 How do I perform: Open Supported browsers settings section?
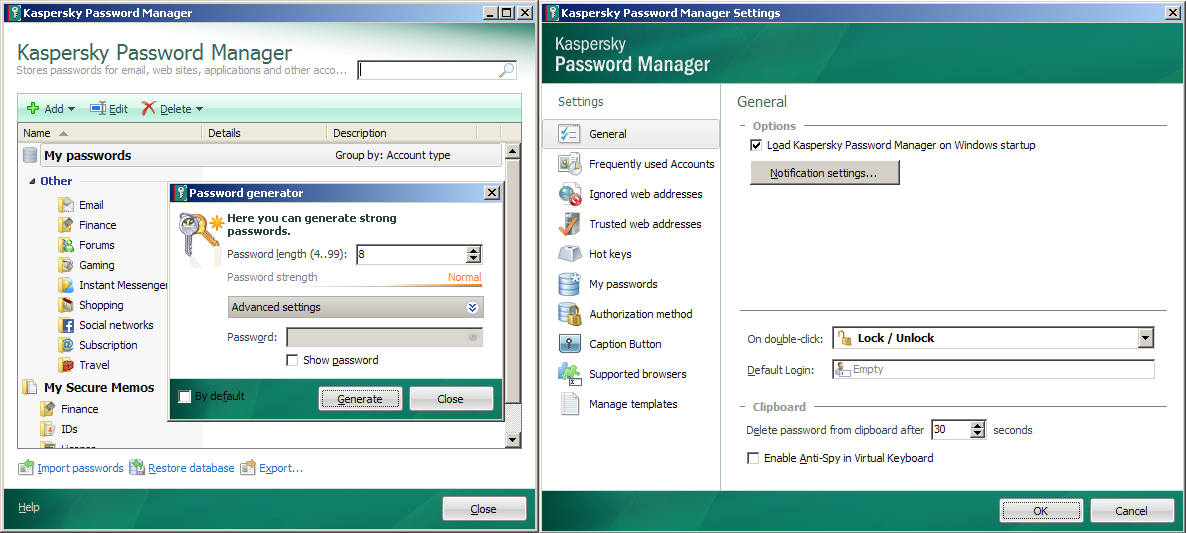tap(638, 374)
